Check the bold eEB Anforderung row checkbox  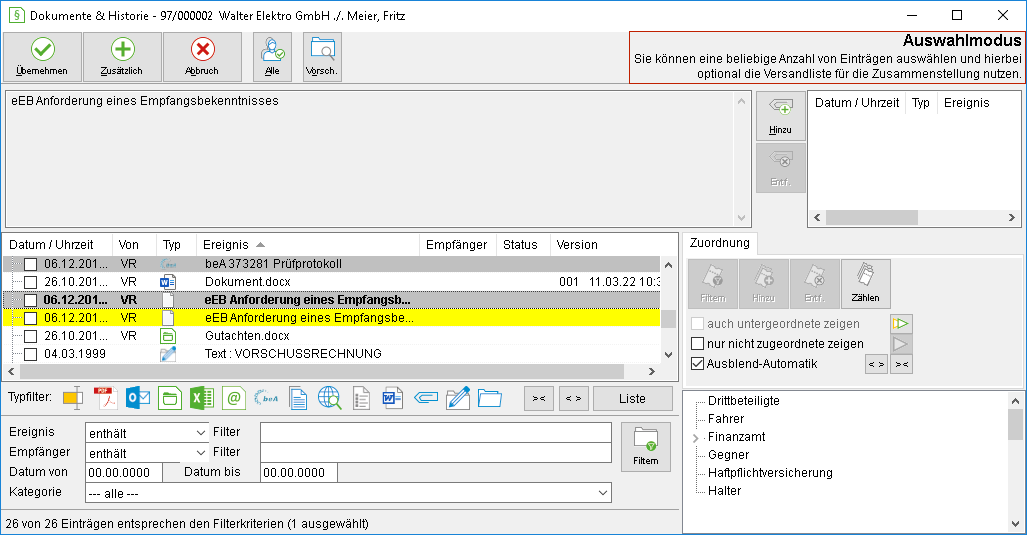[30, 300]
